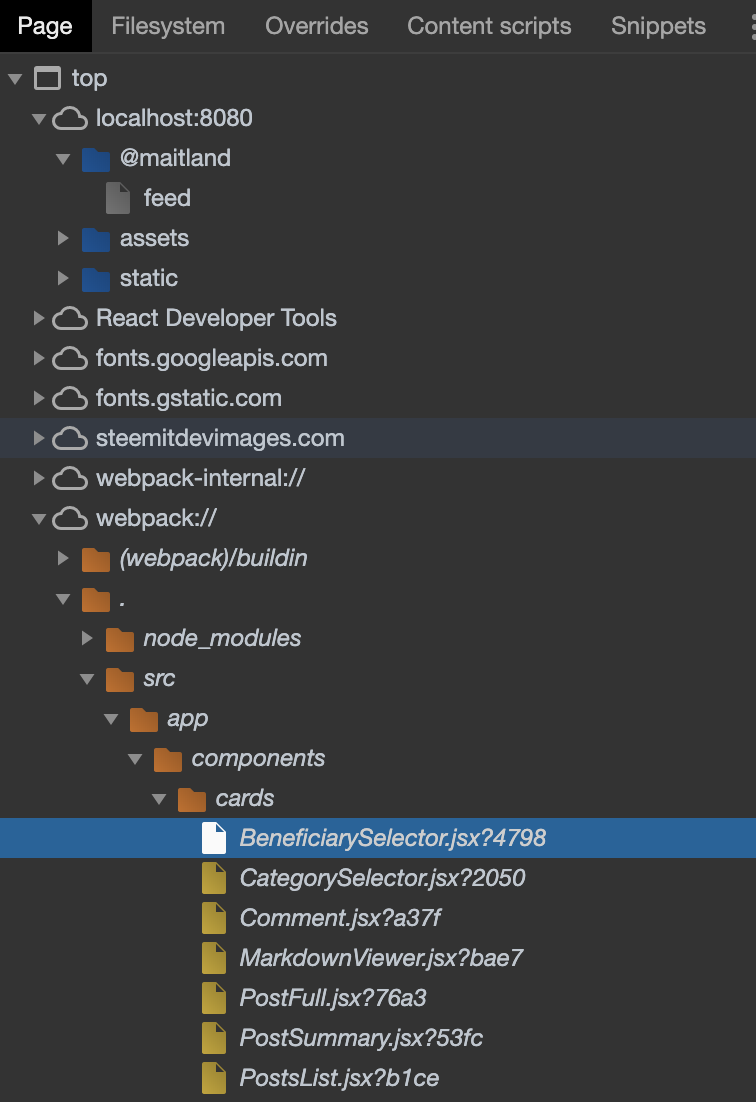This screenshot has width=756, height=1102.
Task: Switch to Content scripts tab
Action: pyautogui.click(x=489, y=26)
